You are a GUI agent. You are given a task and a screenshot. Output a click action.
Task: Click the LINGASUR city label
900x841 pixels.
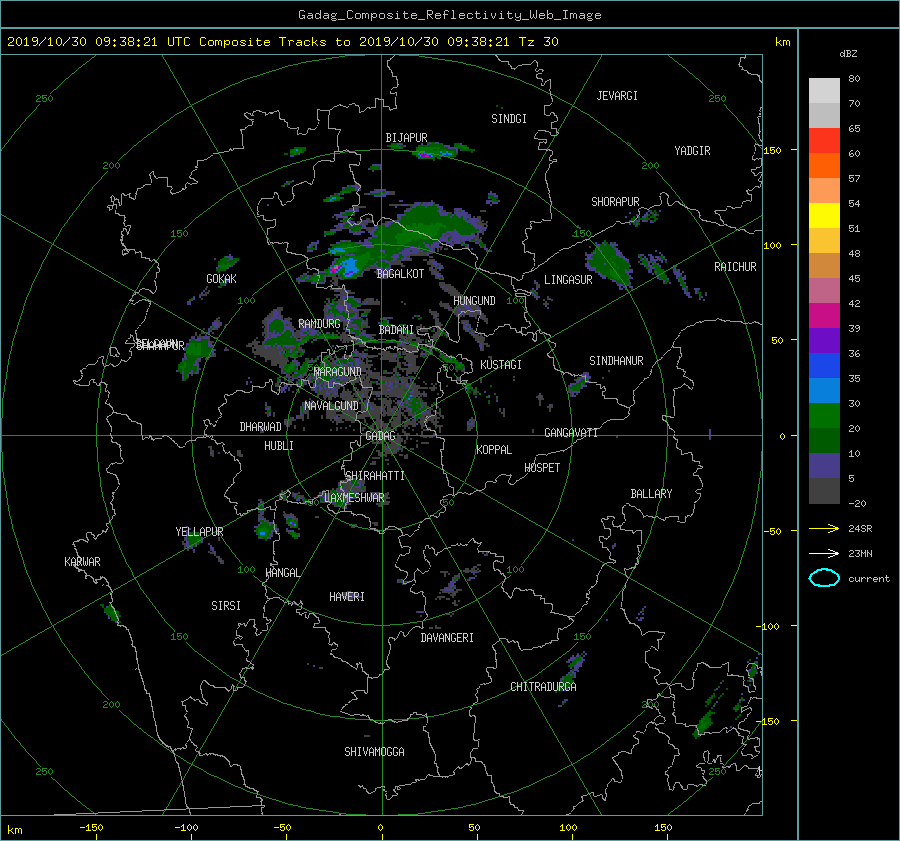coord(568,280)
